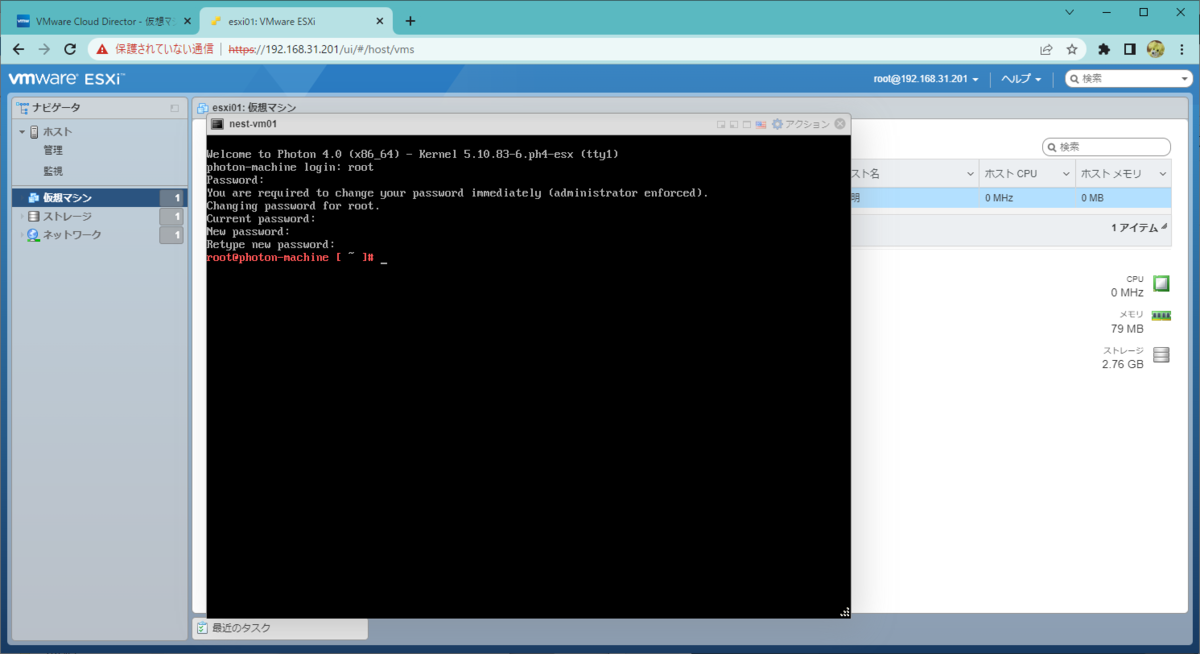Click the keyboard layout flag icon
Image resolution: width=1200 pixels, height=654 pixels.
pyautogui.click(x=761, y=124)
